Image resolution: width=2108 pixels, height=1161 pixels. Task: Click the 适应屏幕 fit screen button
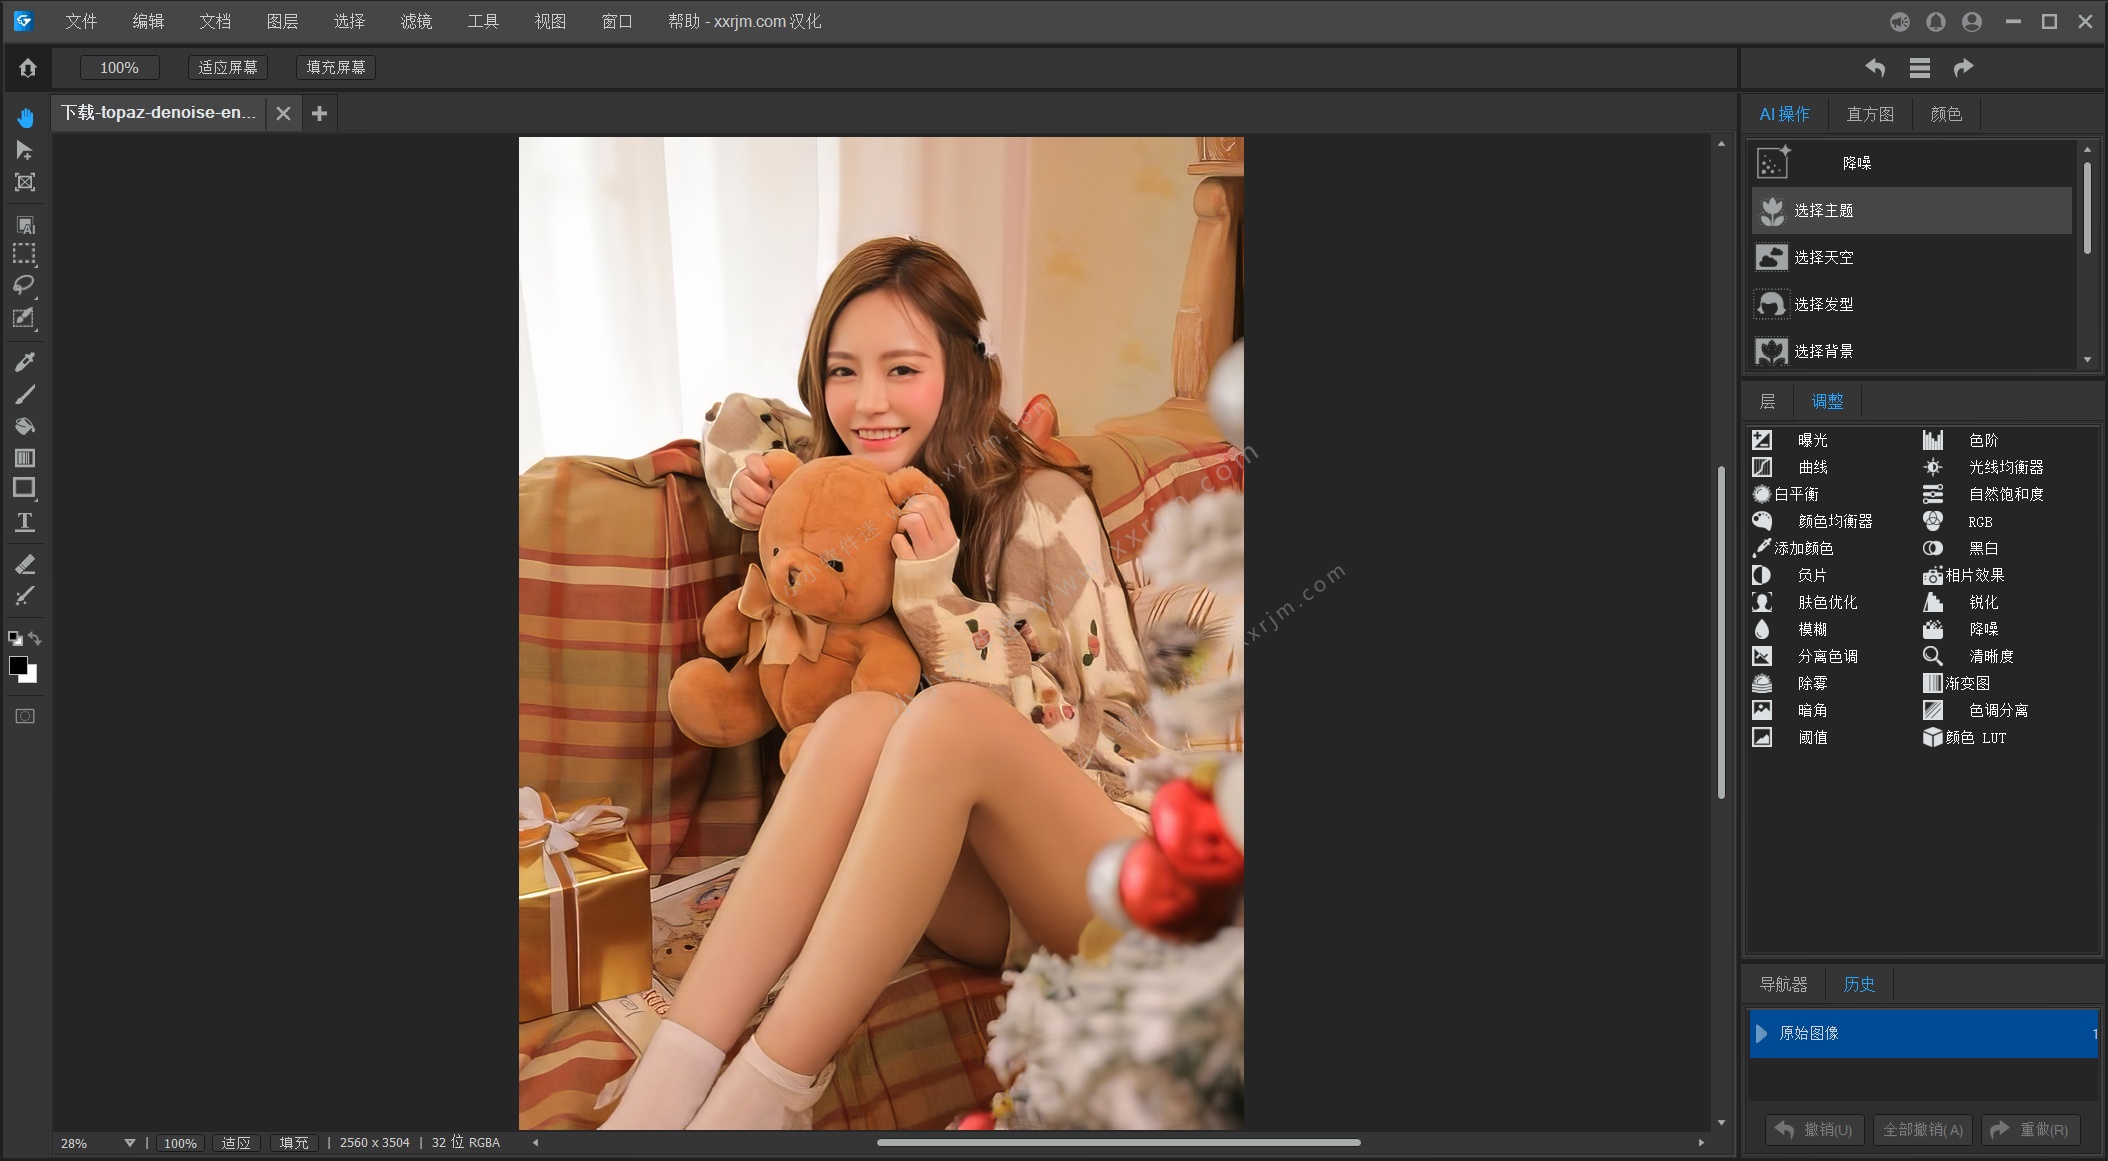227,67
